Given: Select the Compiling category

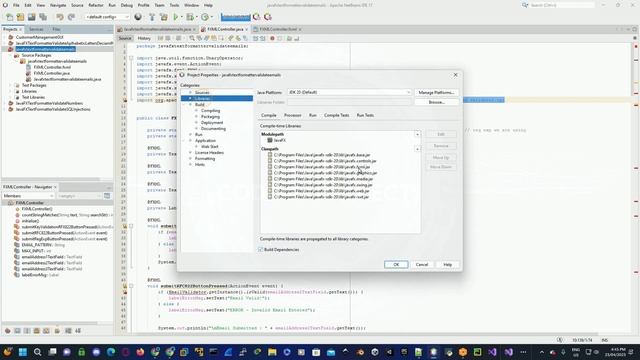Looking at the screenshot, I should pos(210,111).
